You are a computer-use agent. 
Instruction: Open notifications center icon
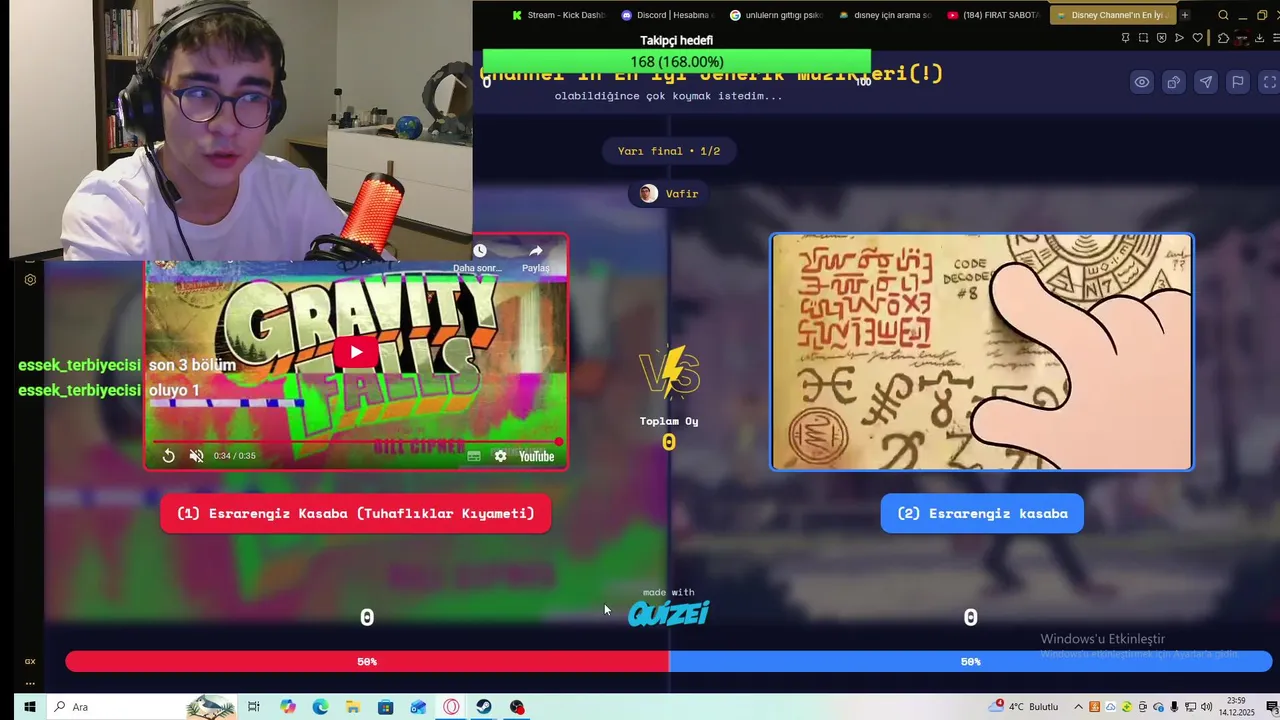[1271, 707]
